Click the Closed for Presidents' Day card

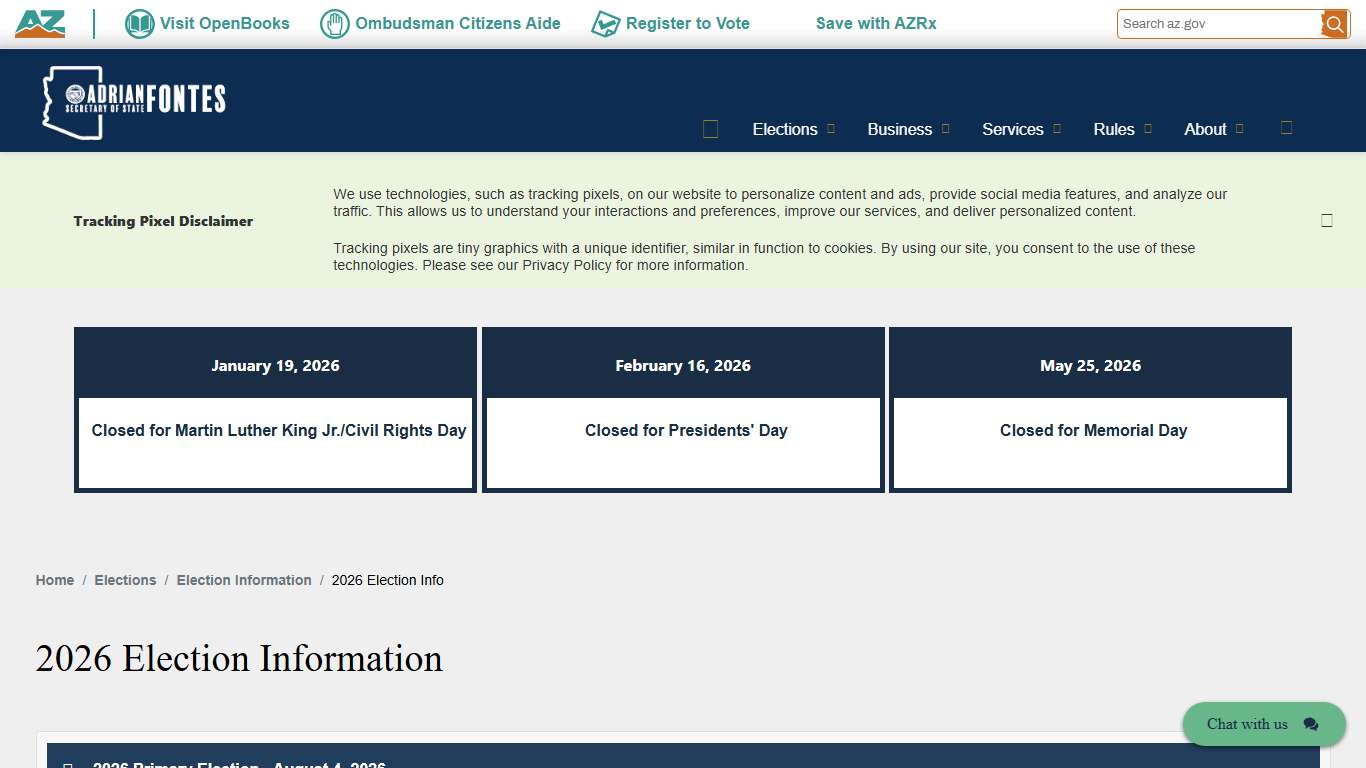[x=683, y=430]
